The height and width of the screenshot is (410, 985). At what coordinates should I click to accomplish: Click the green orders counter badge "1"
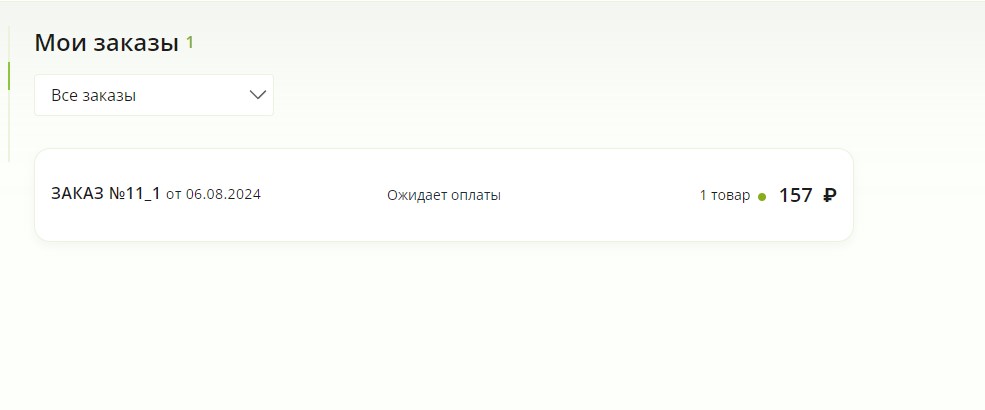pos(190,43)
